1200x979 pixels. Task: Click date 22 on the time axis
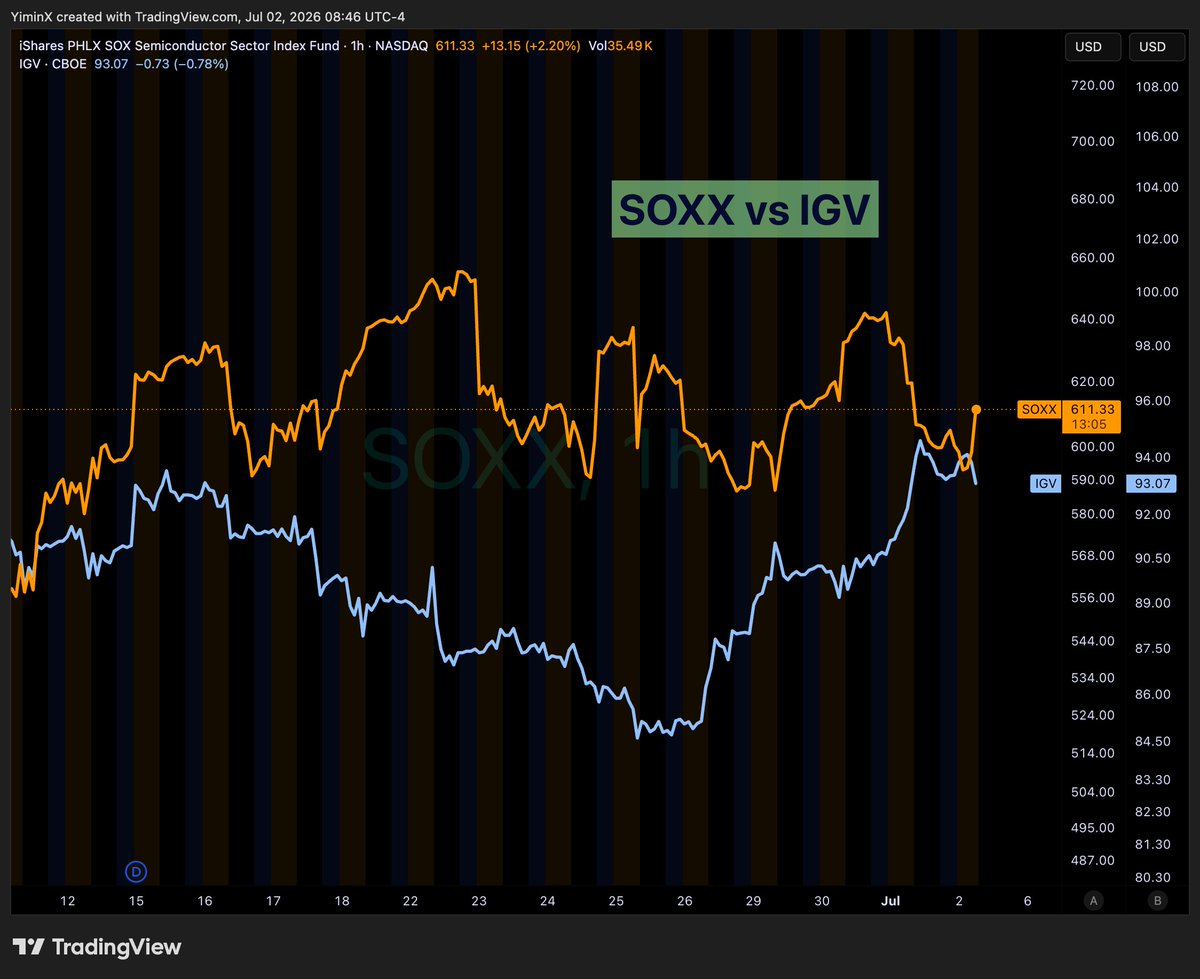click(x=410, y=901)
